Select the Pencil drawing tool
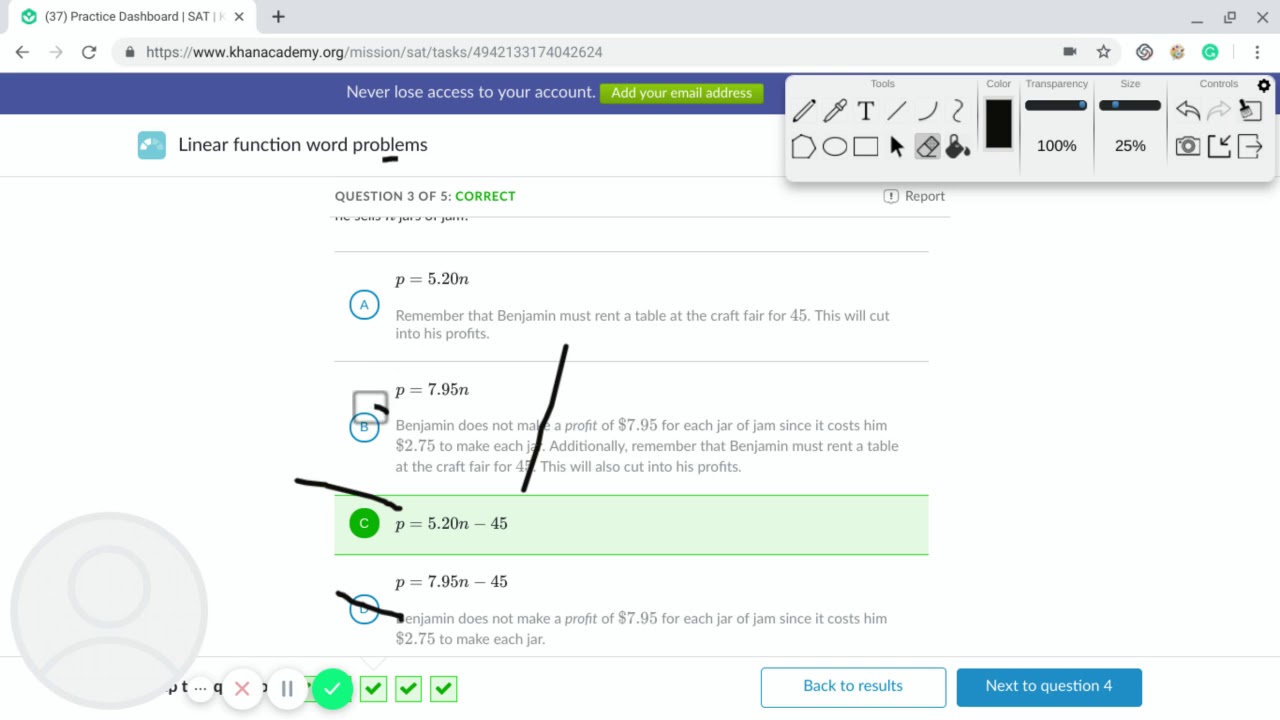1280x720 pixels. tap(804, 110)
